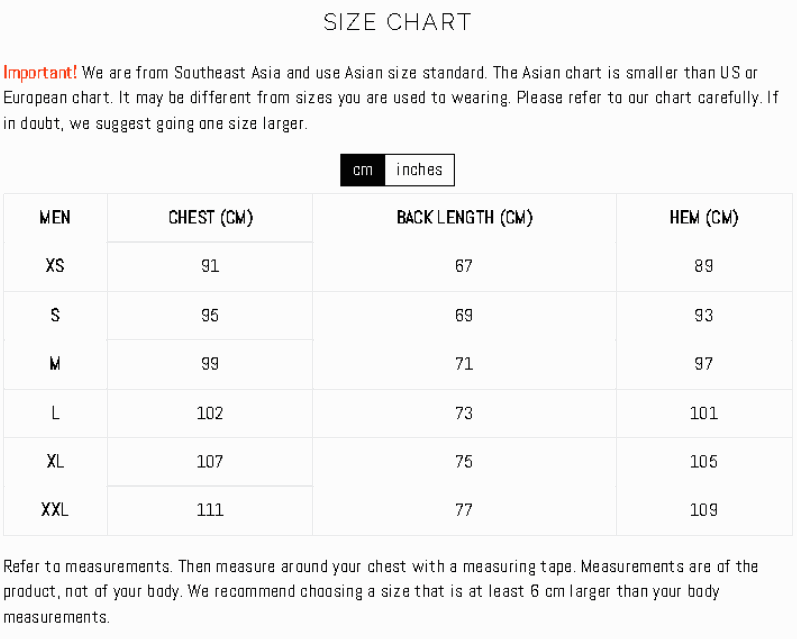The width and height of the screenshot is (797, 639).
Task: Select the XS size row label
Action: pyautogui.click(x=55, y=265)
